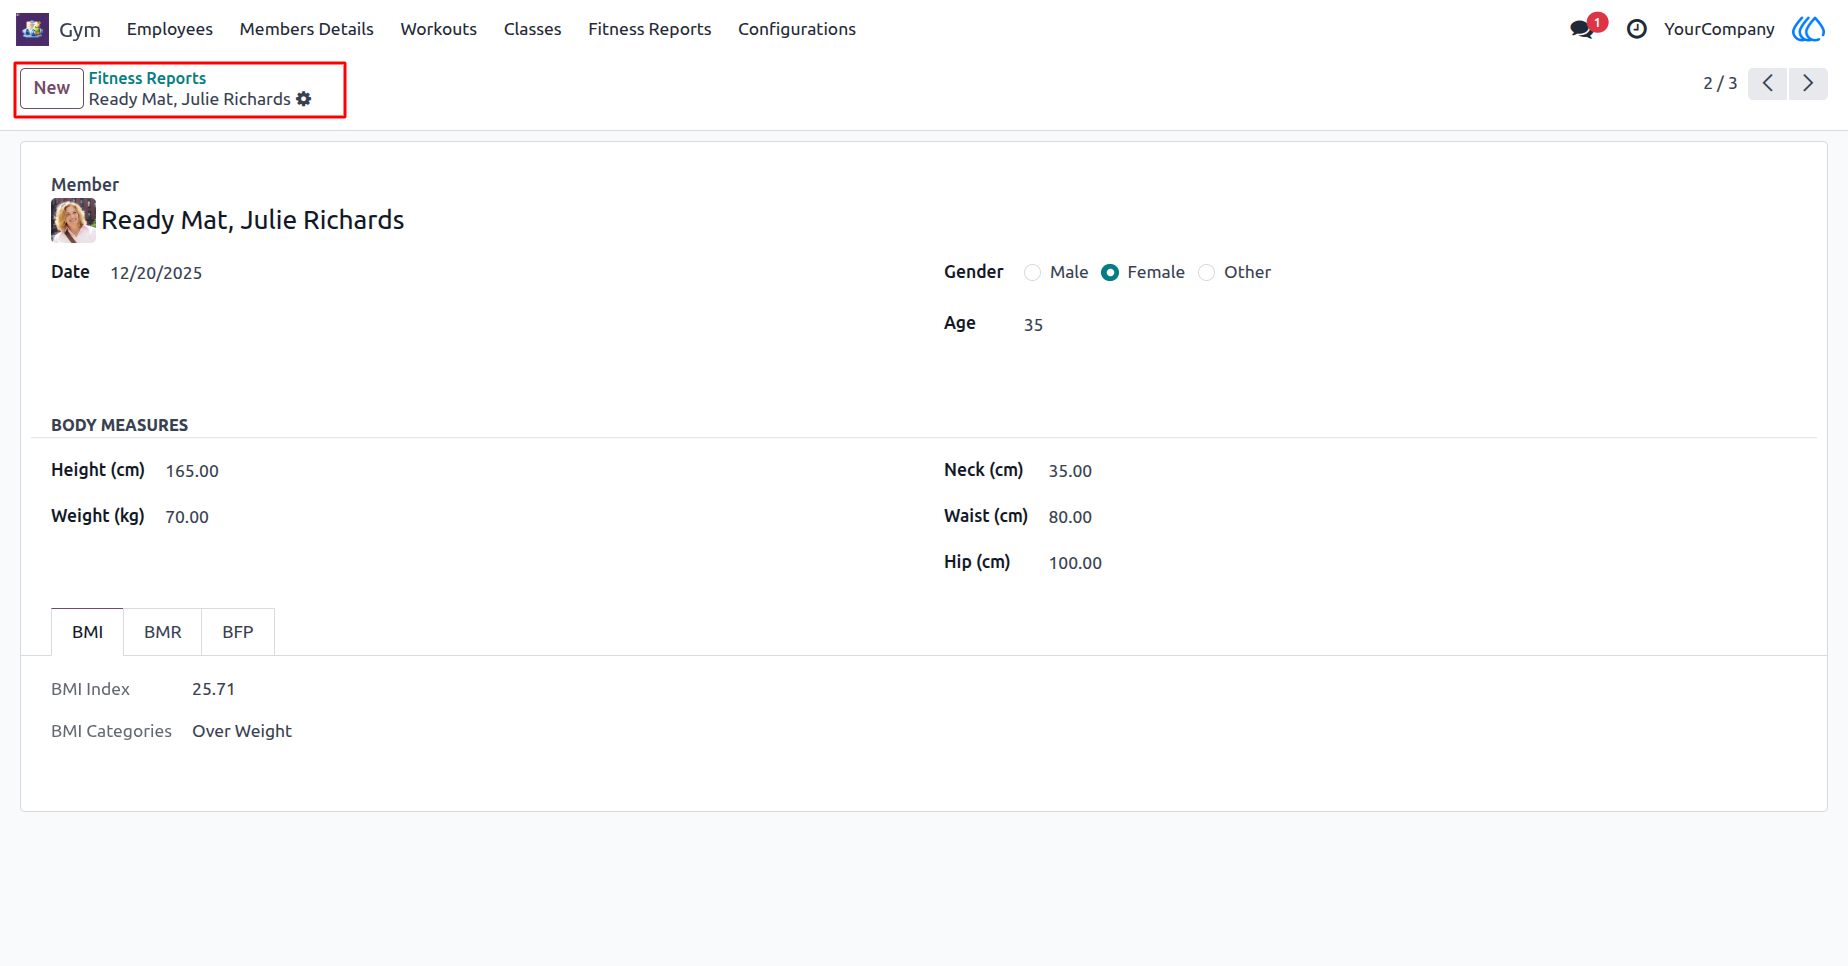The width and height of the screenshot is (1848, 966).
Task: Select the Female gender radio button
Action: 1110,273
